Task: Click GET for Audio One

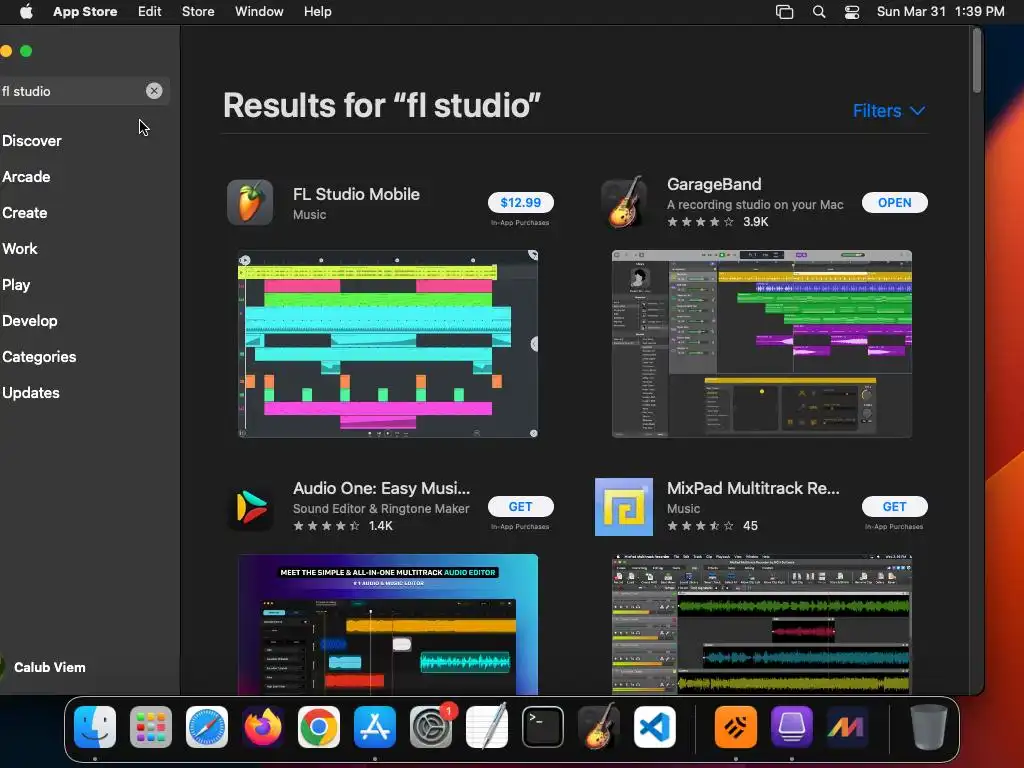Action: 520,507
